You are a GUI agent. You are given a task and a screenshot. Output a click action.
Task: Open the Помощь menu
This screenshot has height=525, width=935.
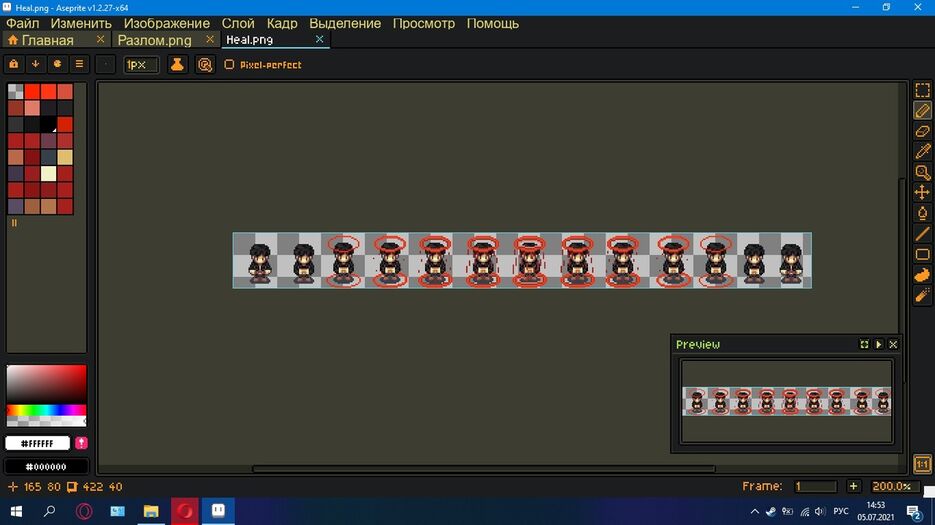[493, 23]
